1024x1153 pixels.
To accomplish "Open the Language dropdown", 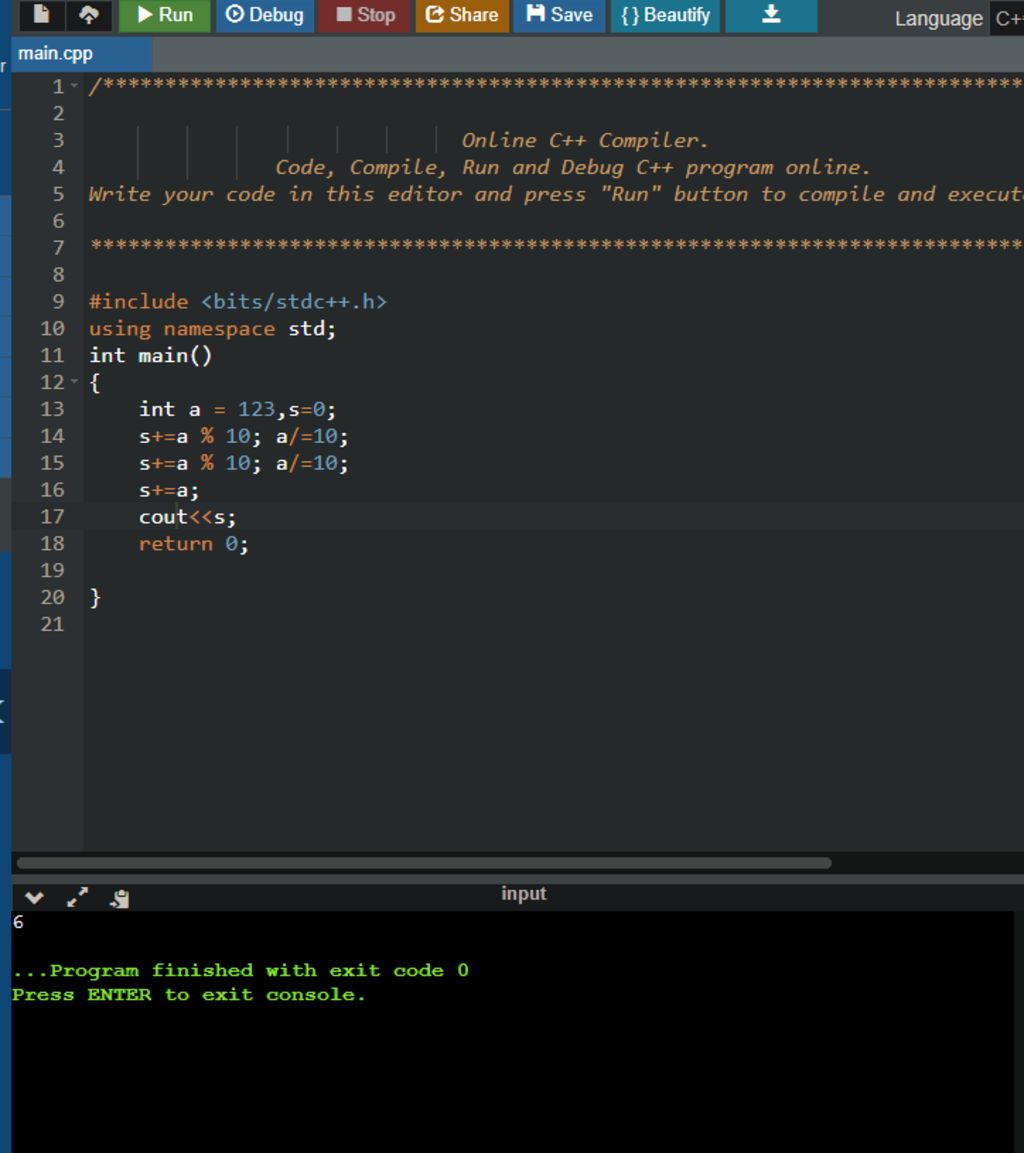I will 1008,18.
